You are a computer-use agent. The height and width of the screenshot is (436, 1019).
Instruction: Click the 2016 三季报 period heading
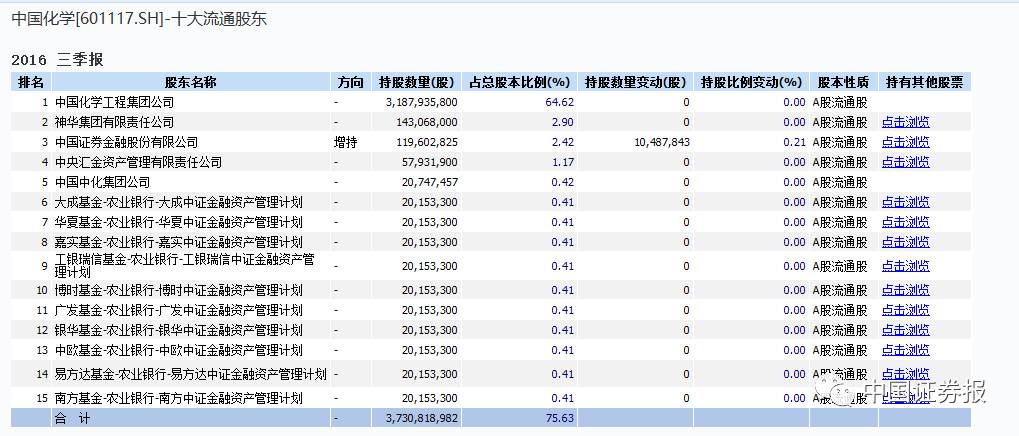[x=57, y=60]
